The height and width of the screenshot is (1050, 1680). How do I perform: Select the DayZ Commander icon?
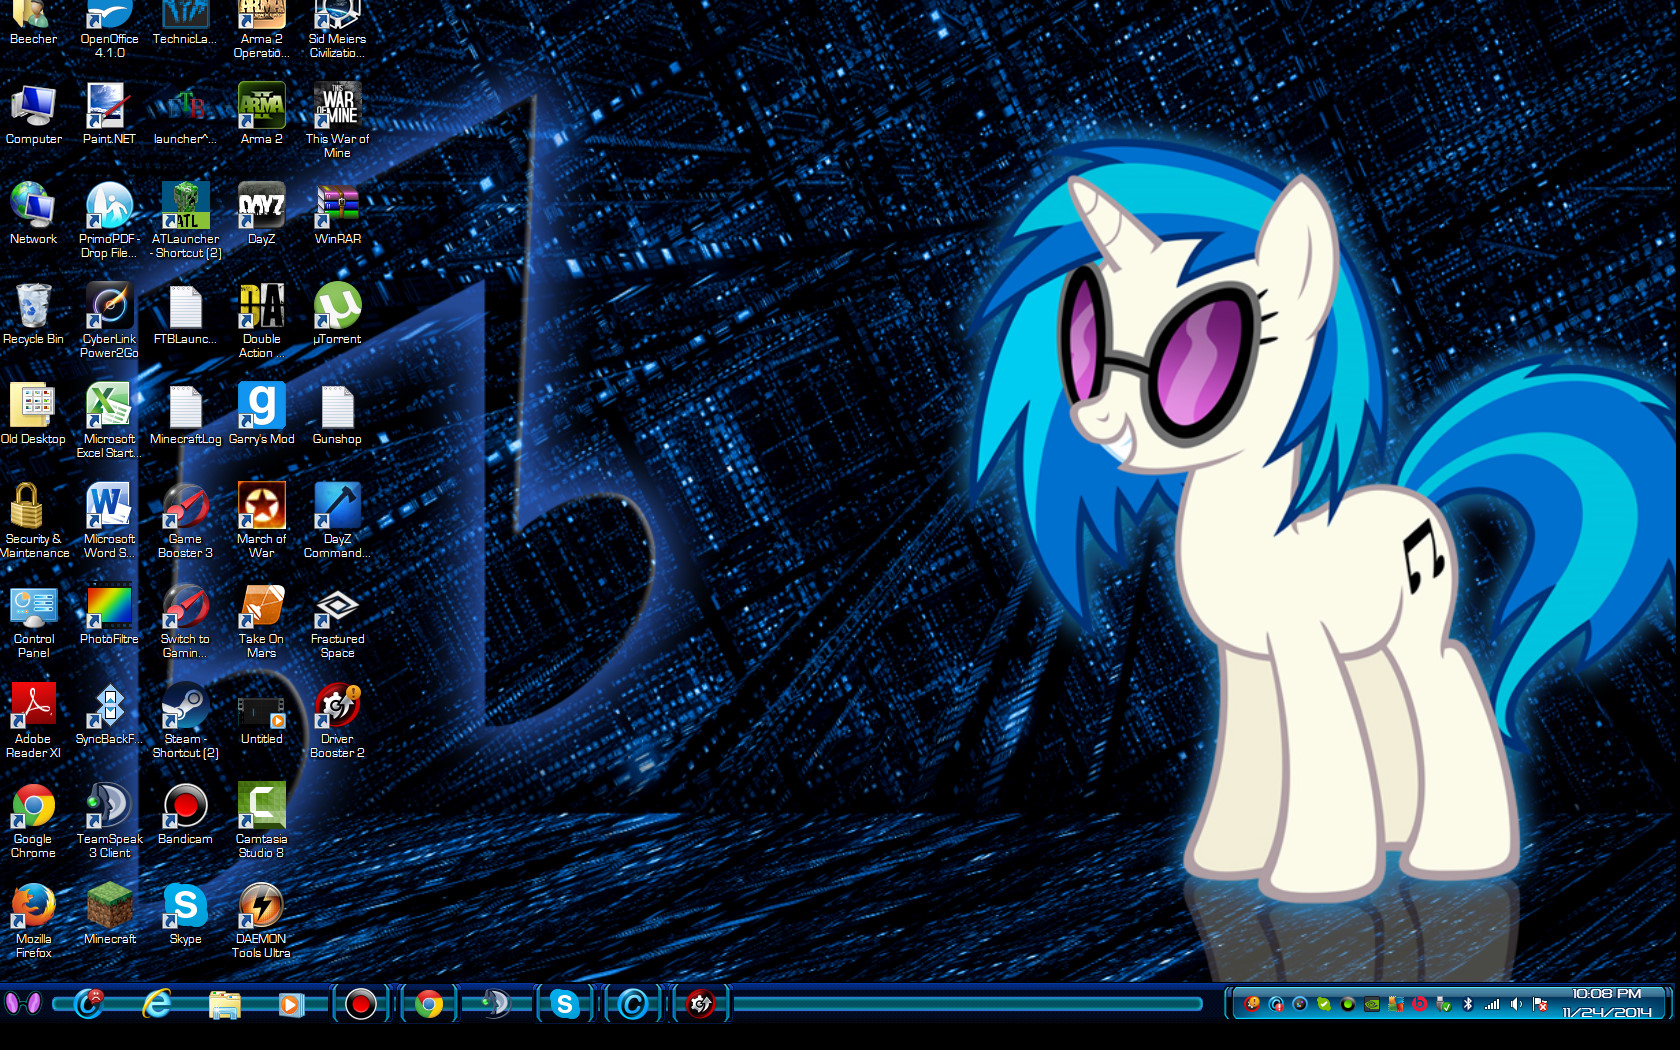pyautogui.click(x=337, y=520)
